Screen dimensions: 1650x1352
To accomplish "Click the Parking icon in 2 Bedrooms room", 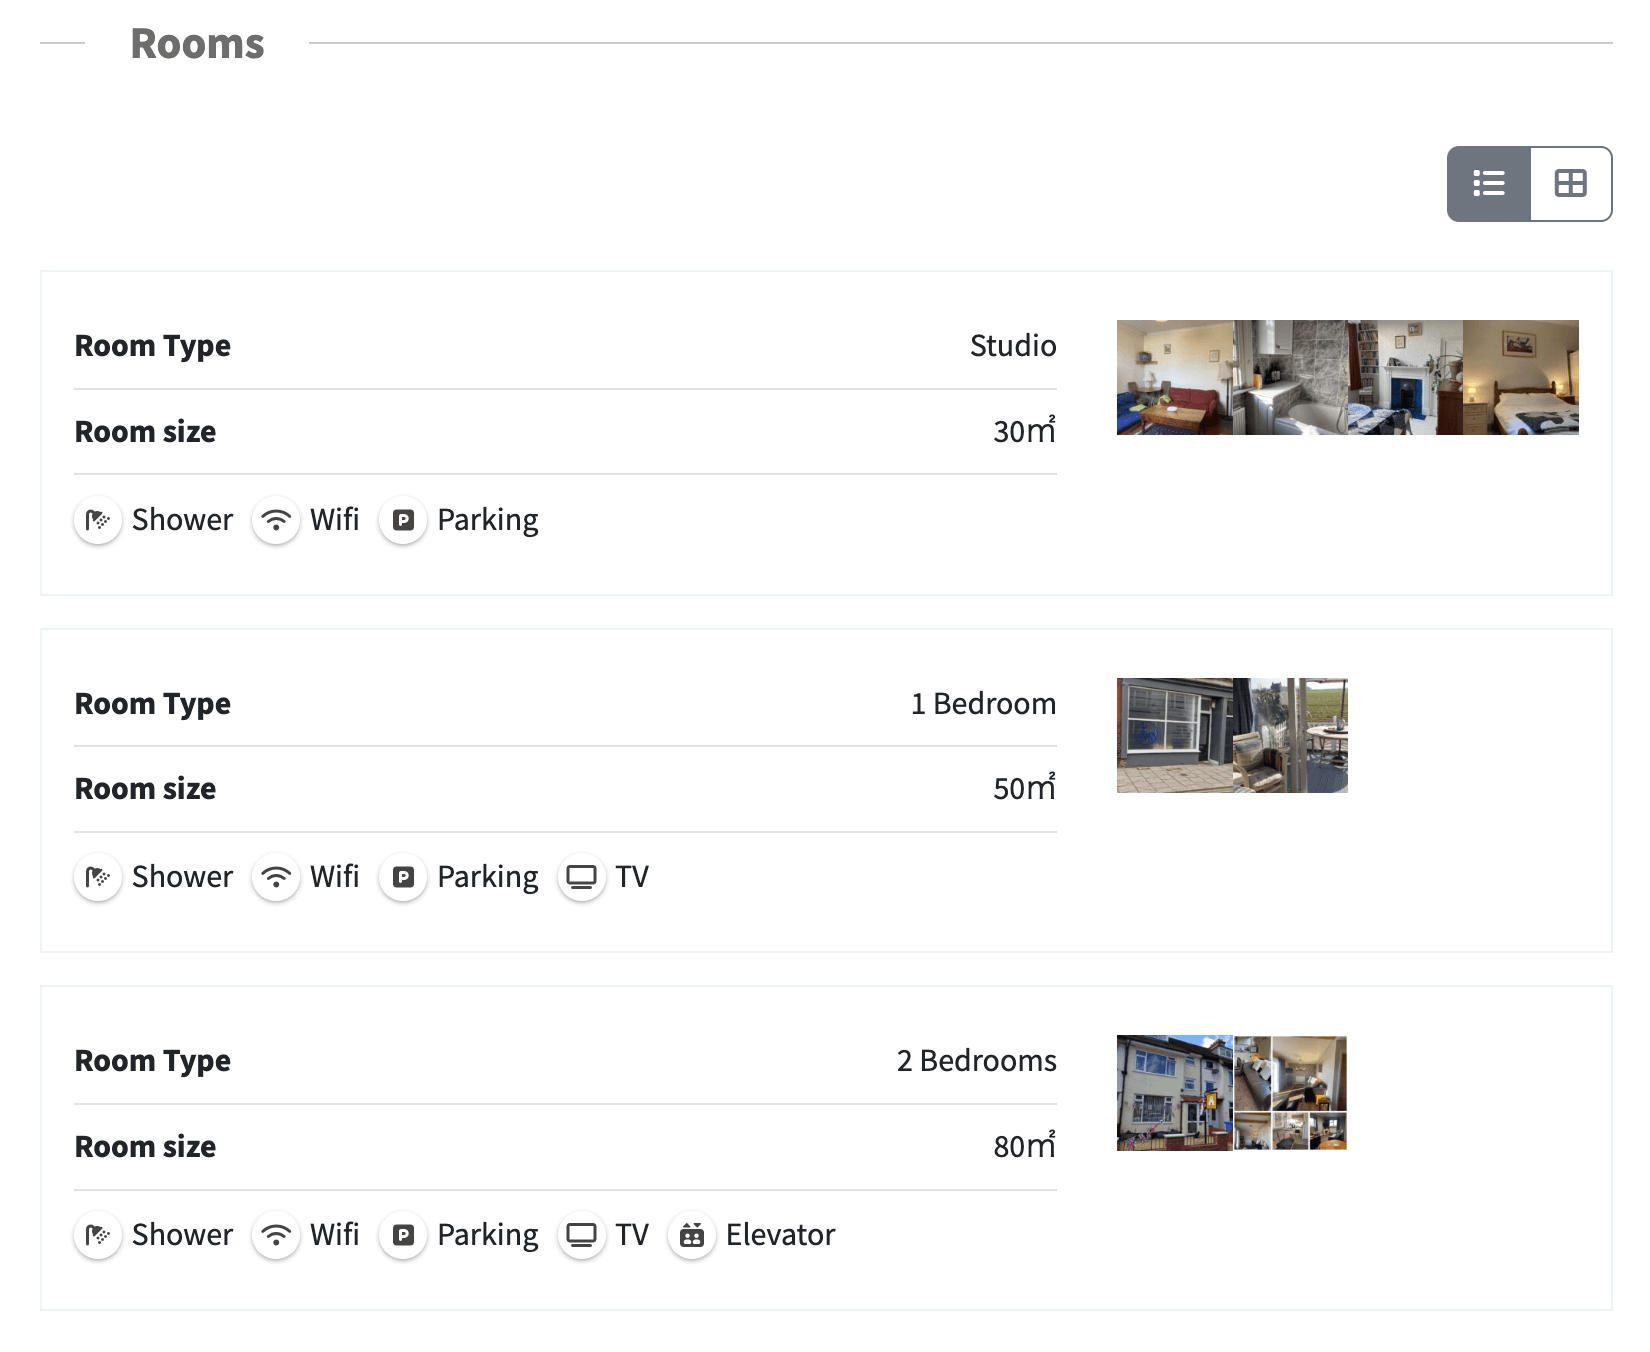I will coord(403,1235).
